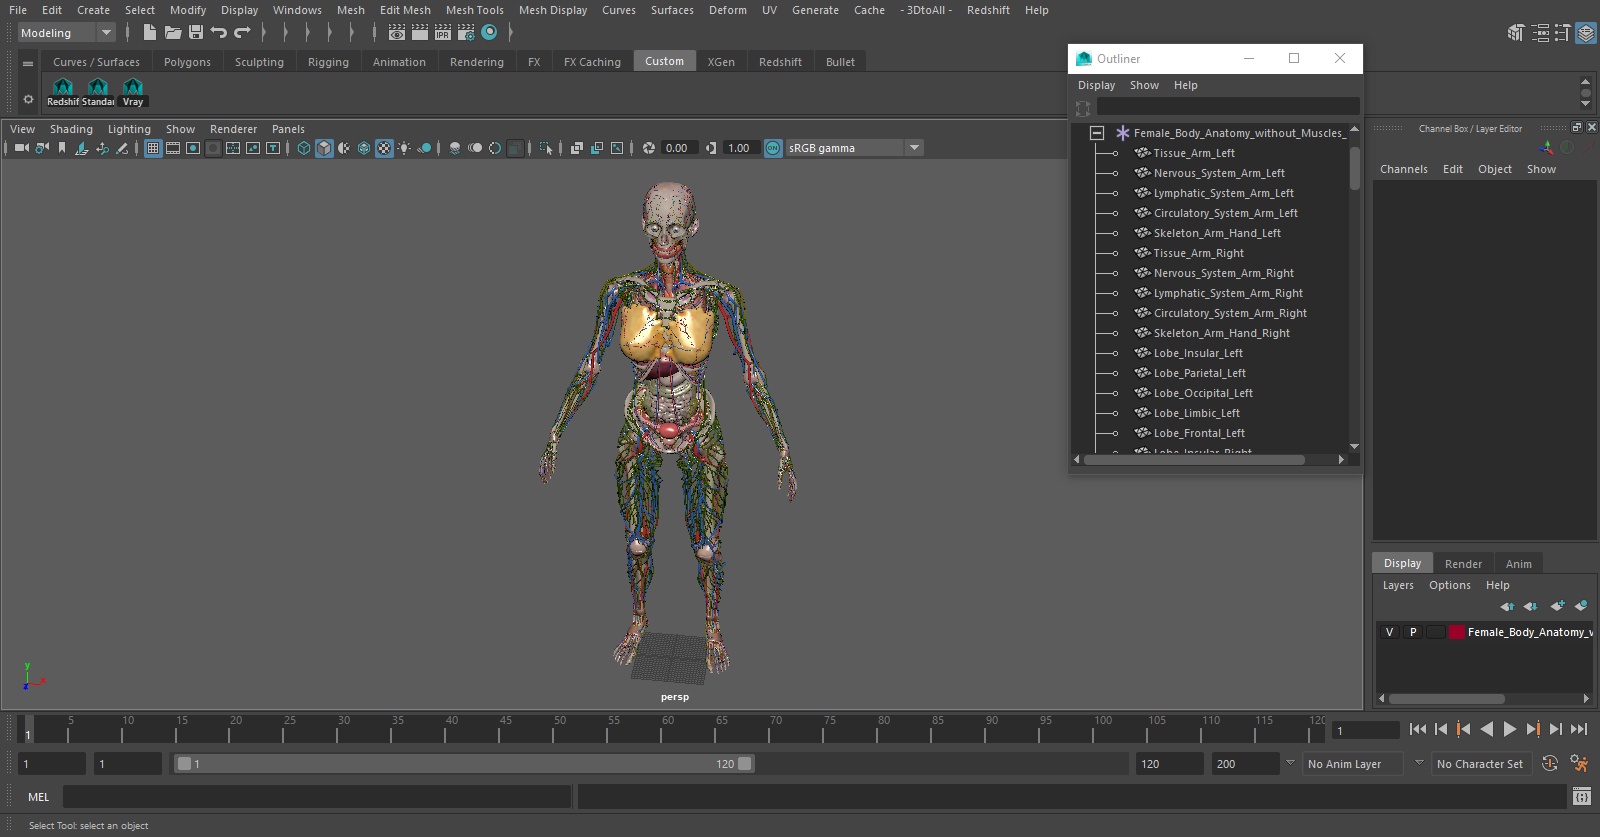This screenshot has width=1600, height=837.
Task: Open the shelf tab menu icon
Action: (x=28, y=63)
